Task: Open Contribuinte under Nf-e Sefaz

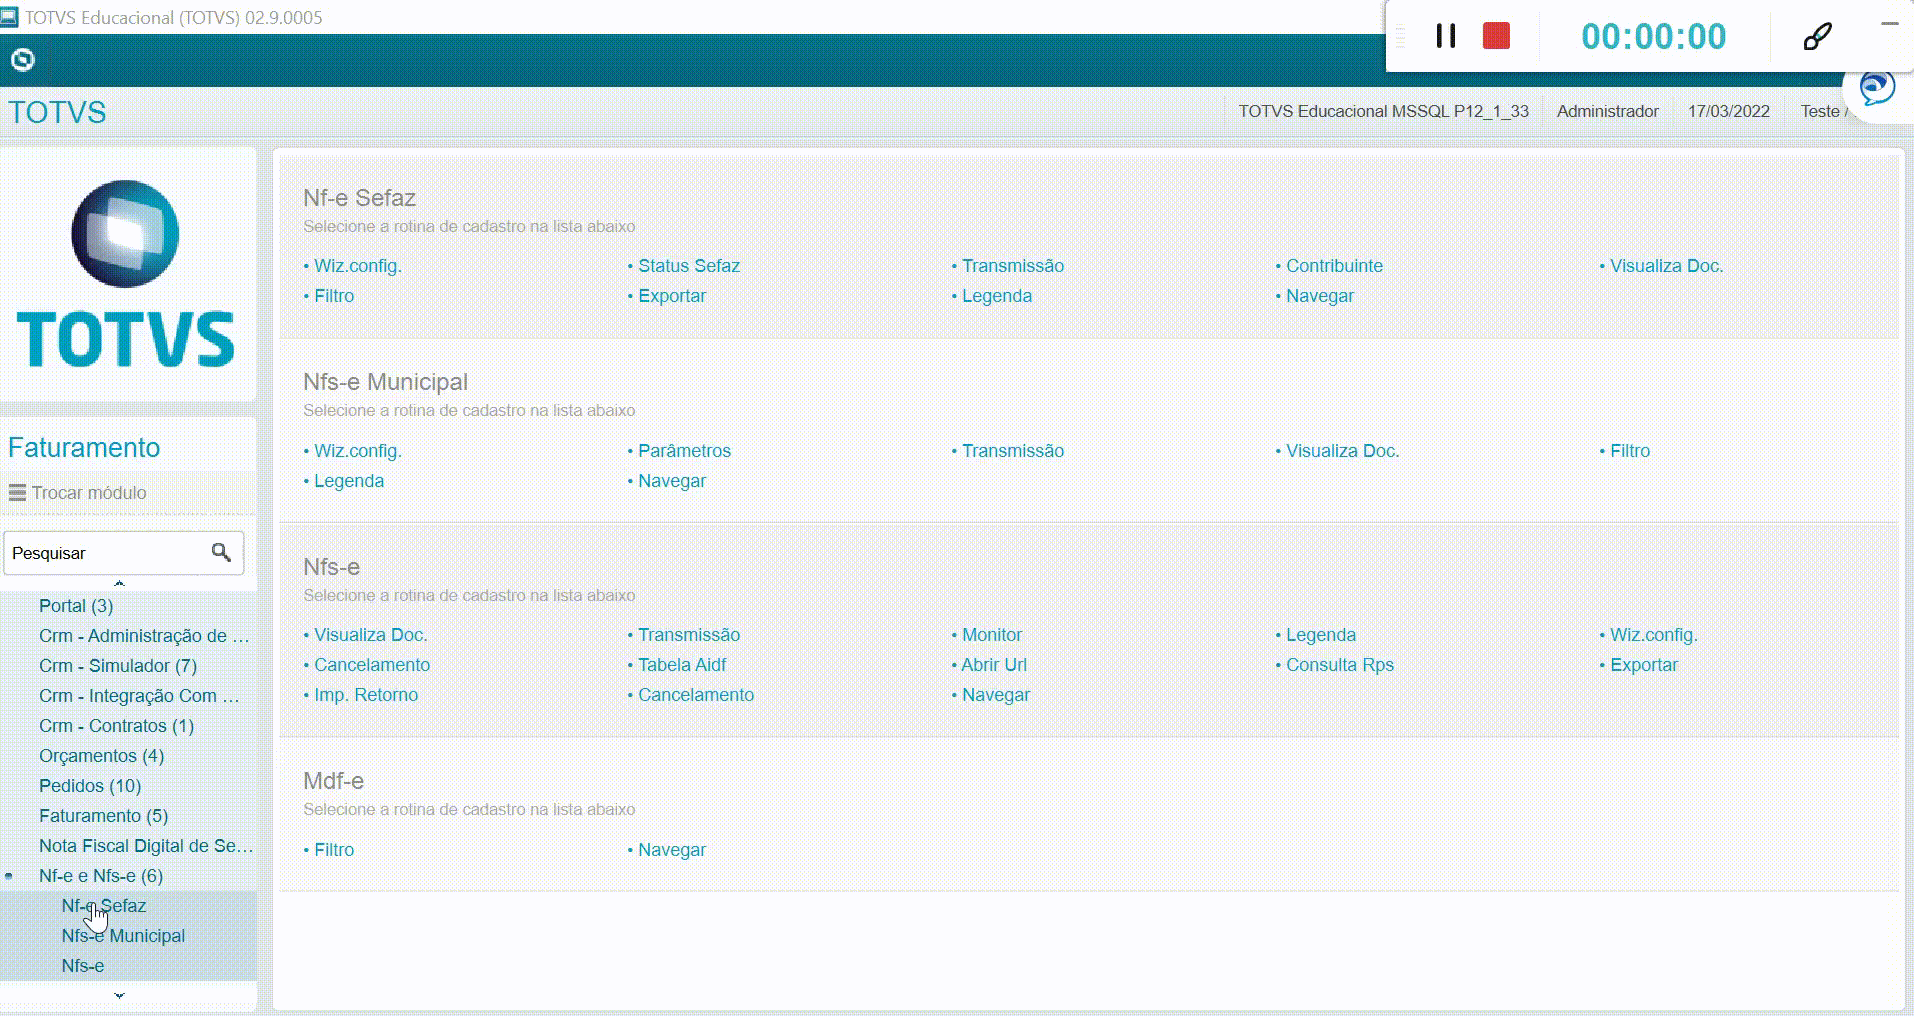Action: pos(1334,266)
